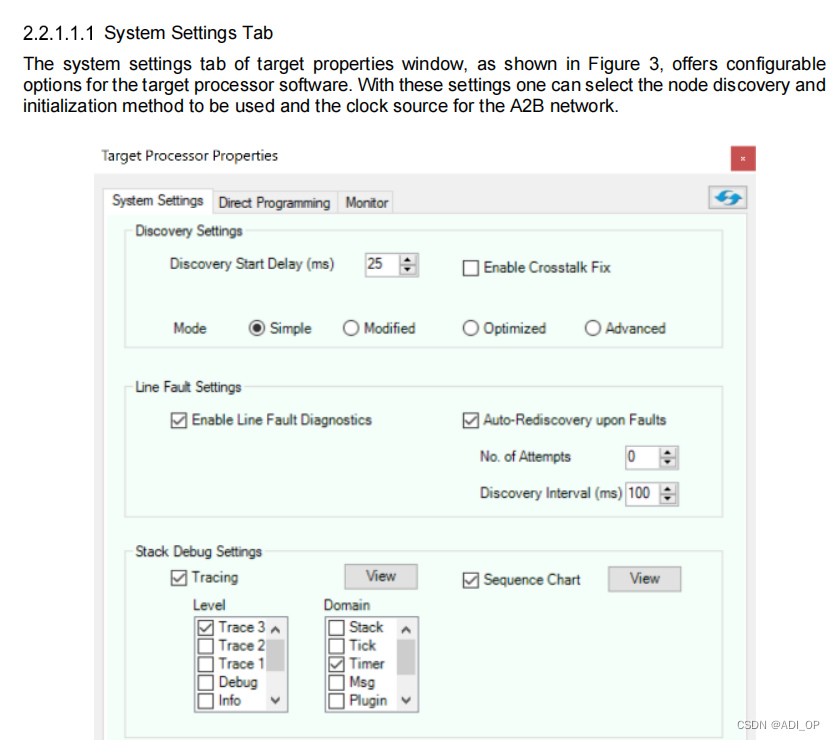Close the Target Processor Properties window
835x740 pixels.
click(743, 158)
